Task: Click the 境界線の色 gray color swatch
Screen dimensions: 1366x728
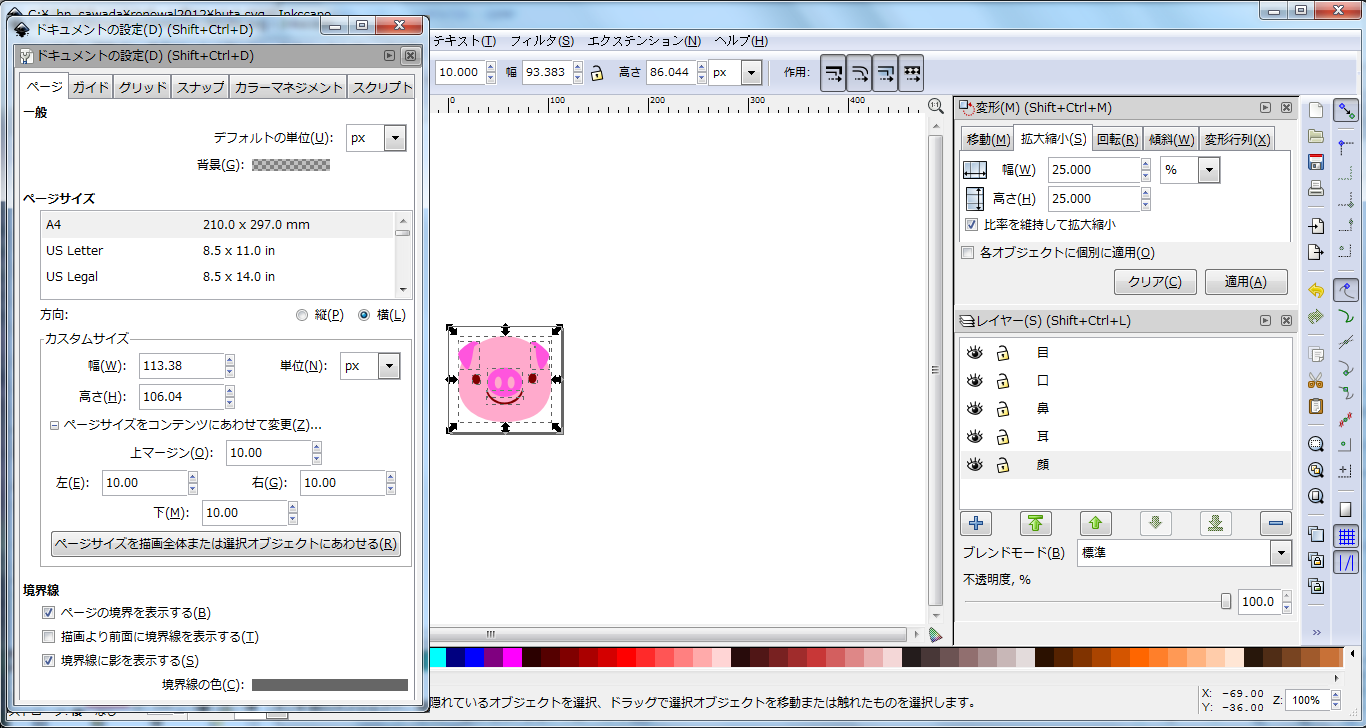Action: tap(329, 685)
